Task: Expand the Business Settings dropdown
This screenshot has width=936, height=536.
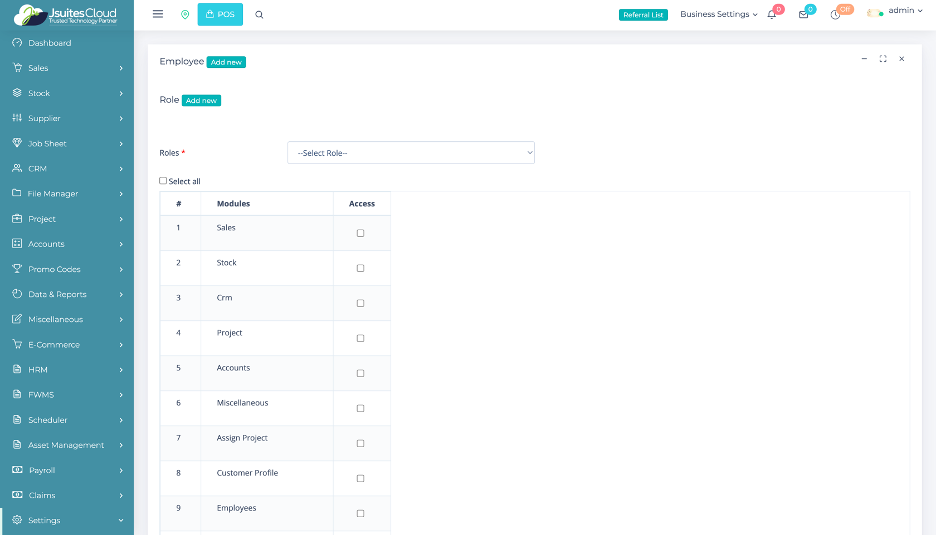Action: point(718,15)
